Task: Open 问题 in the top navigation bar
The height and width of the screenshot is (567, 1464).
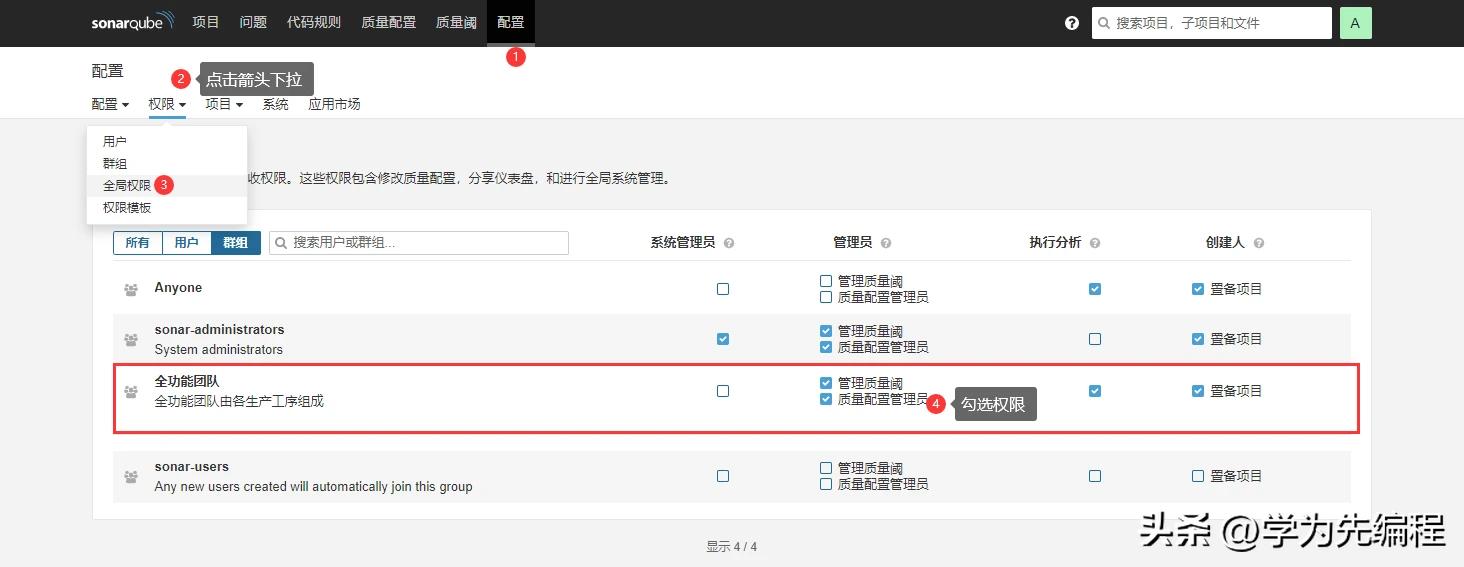Action: 253,23
